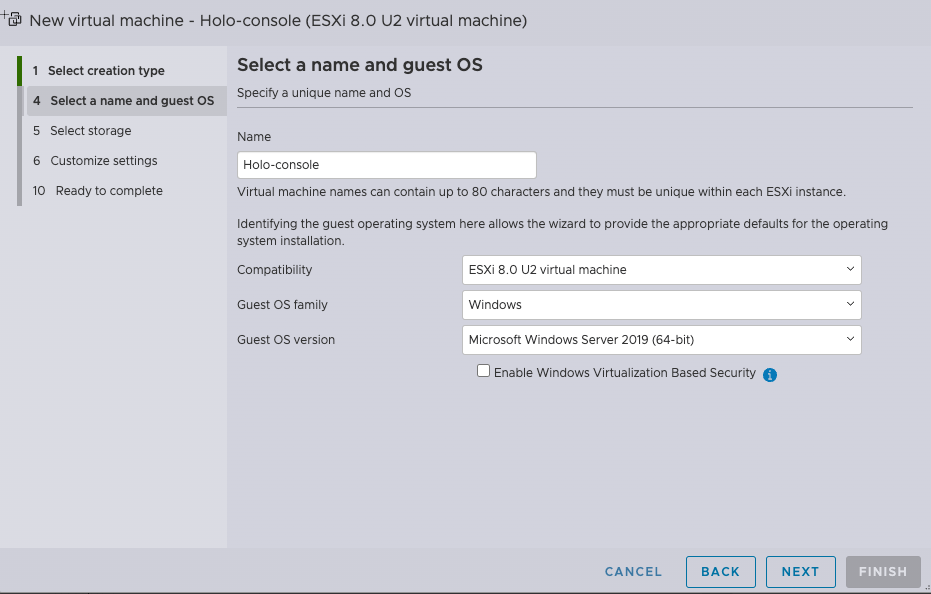This screenshot has height=594, width=931.
Task: Click NEXT to continue the wizard
Action: pyautogui.click(x=800, y=572)
